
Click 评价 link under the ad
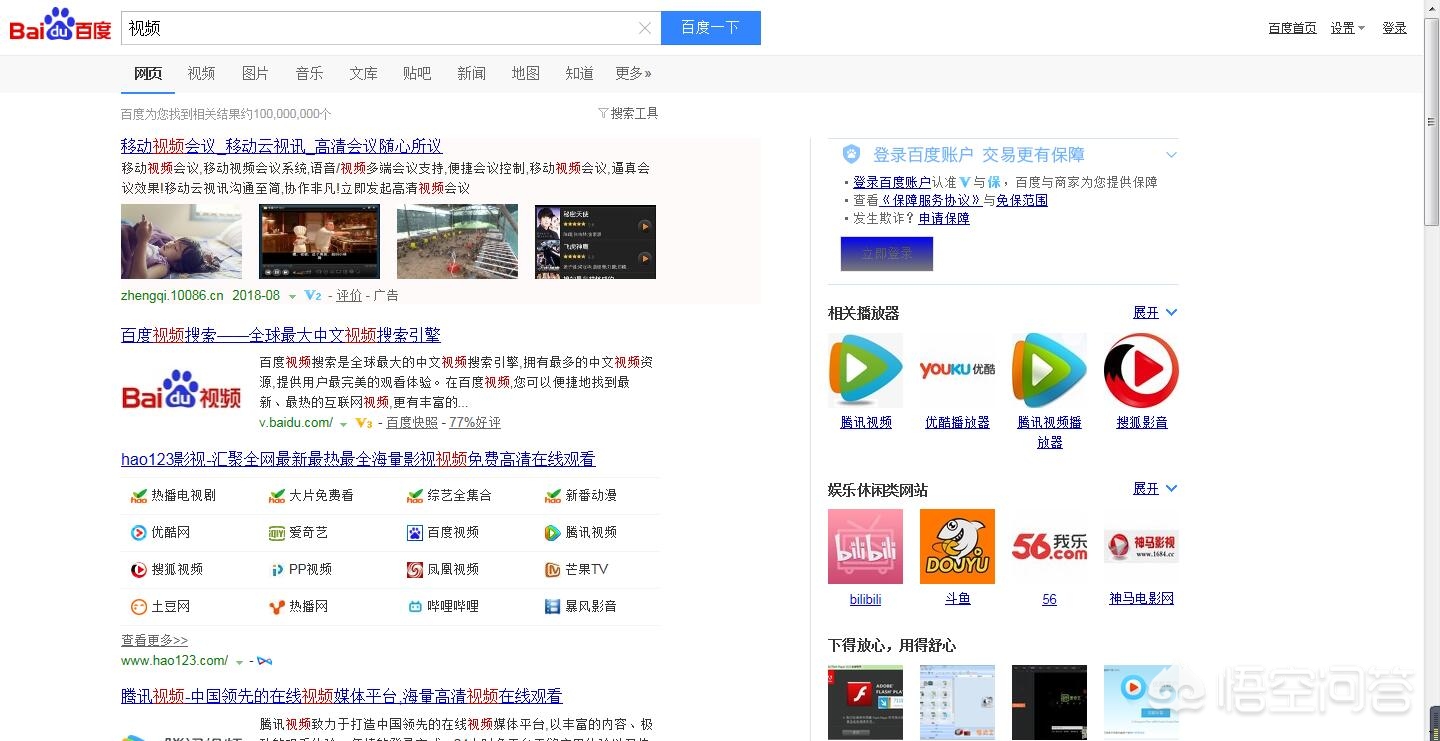pyautogui.click(x=349, y=295)
